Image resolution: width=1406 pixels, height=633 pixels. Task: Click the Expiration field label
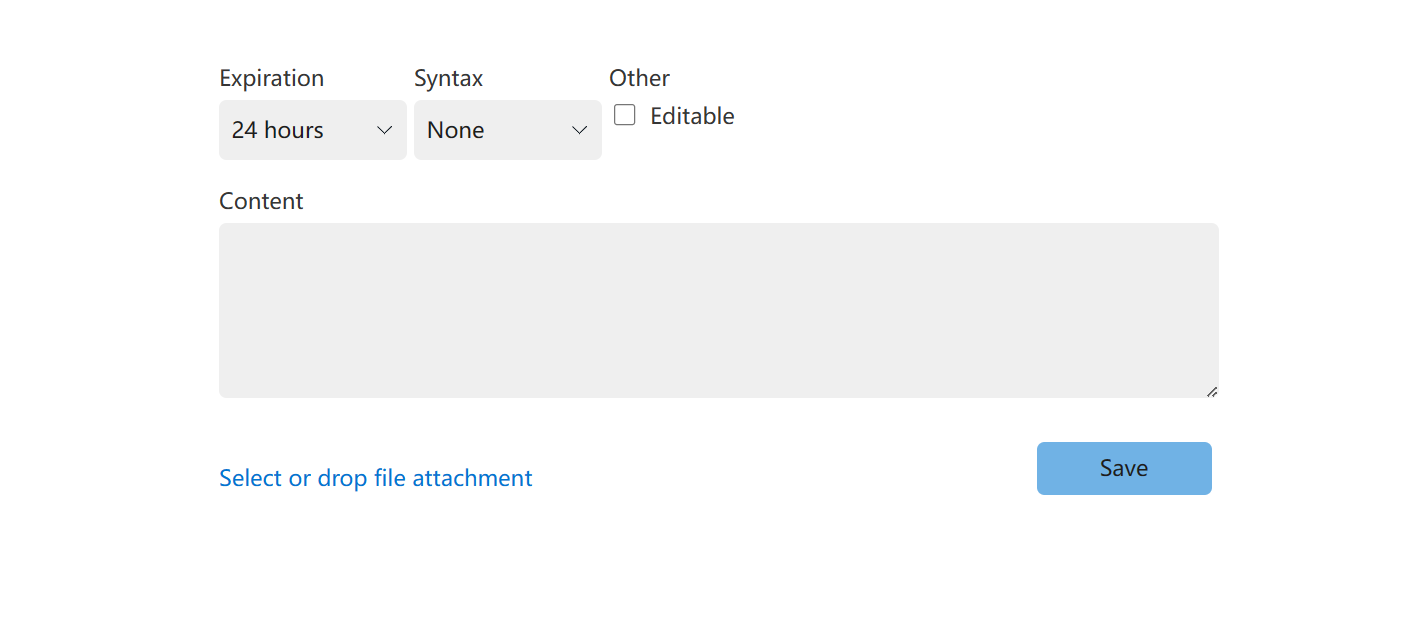pos(271,78)
